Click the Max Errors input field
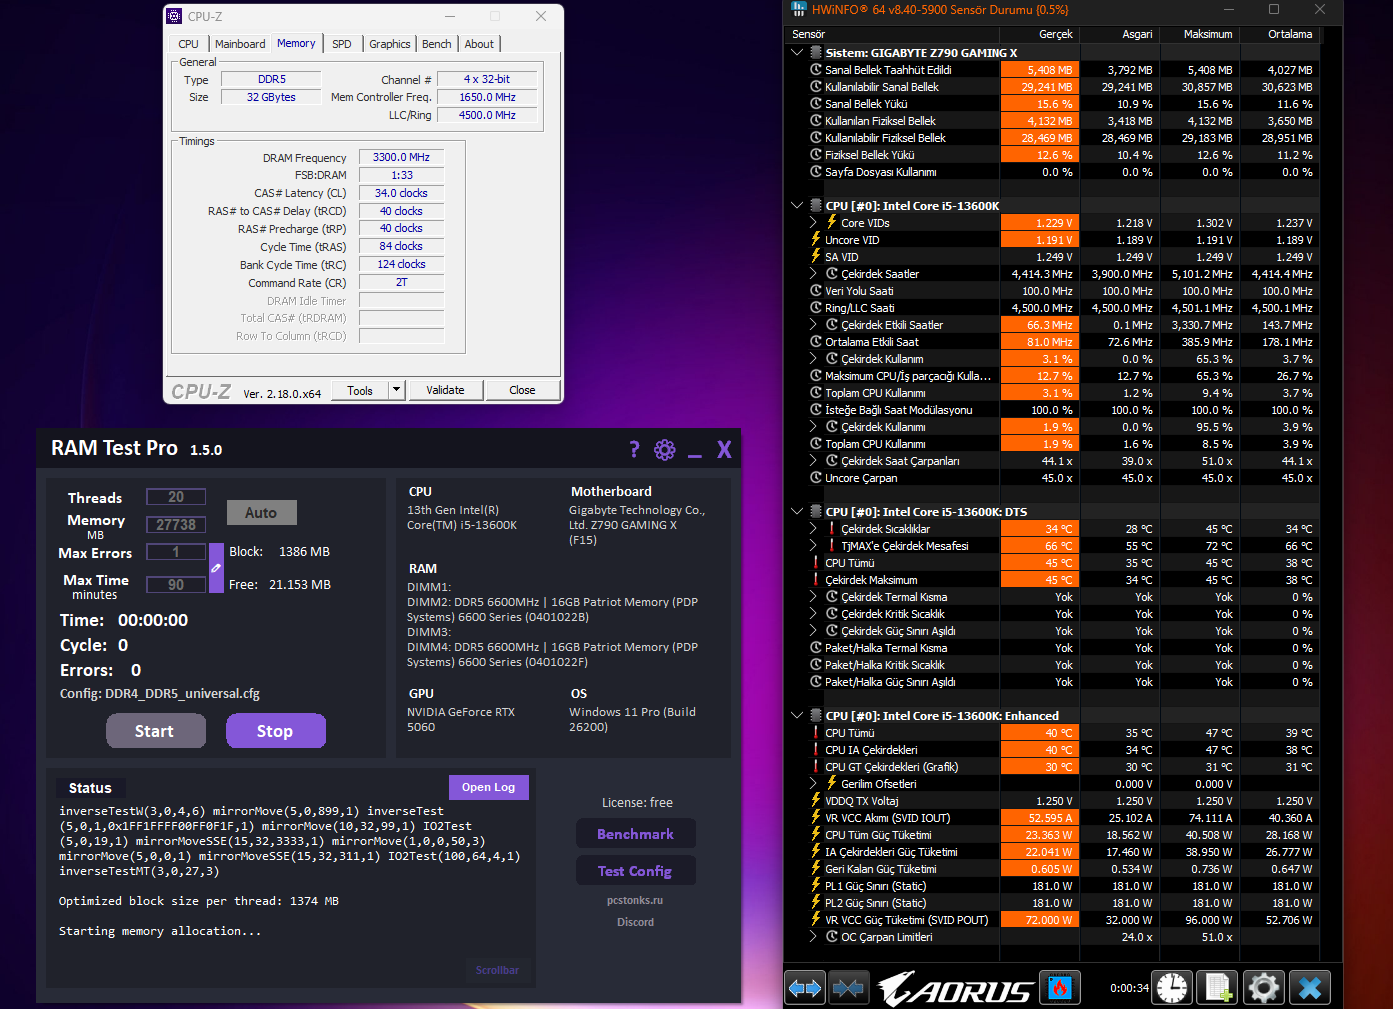1393x1009 pixels. pos(176,552)
